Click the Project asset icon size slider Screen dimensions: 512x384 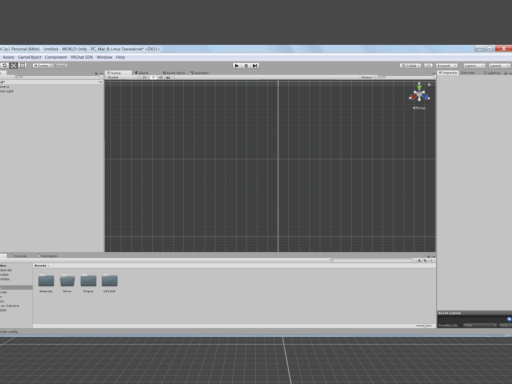424,326
